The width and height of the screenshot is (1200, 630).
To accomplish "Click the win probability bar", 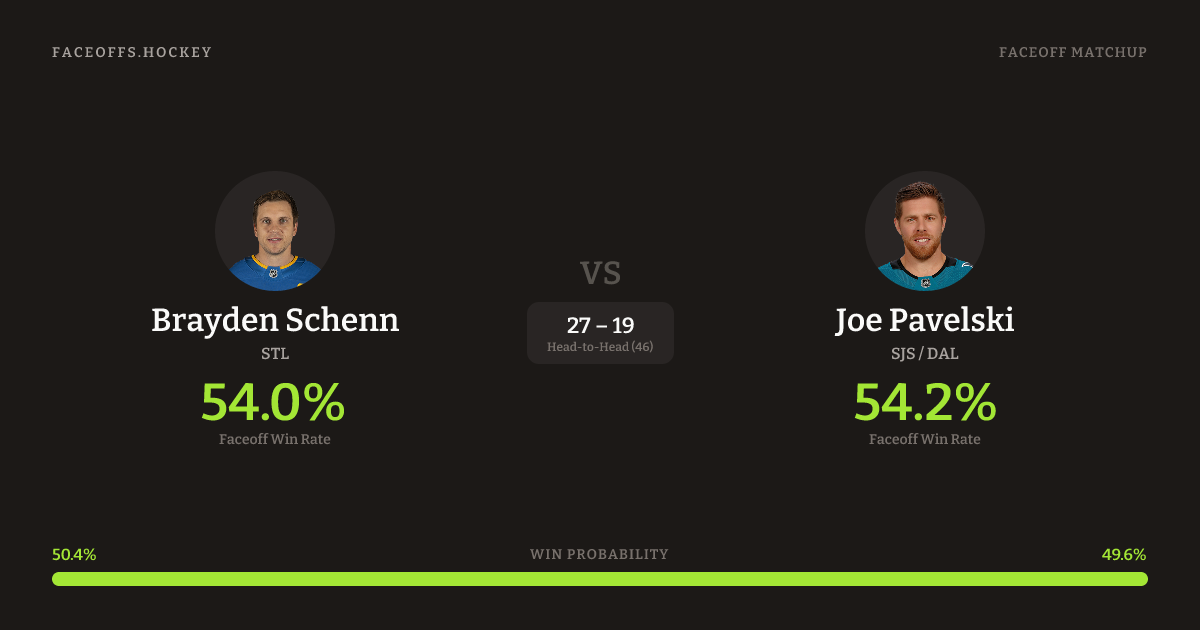I will [600, 579].
